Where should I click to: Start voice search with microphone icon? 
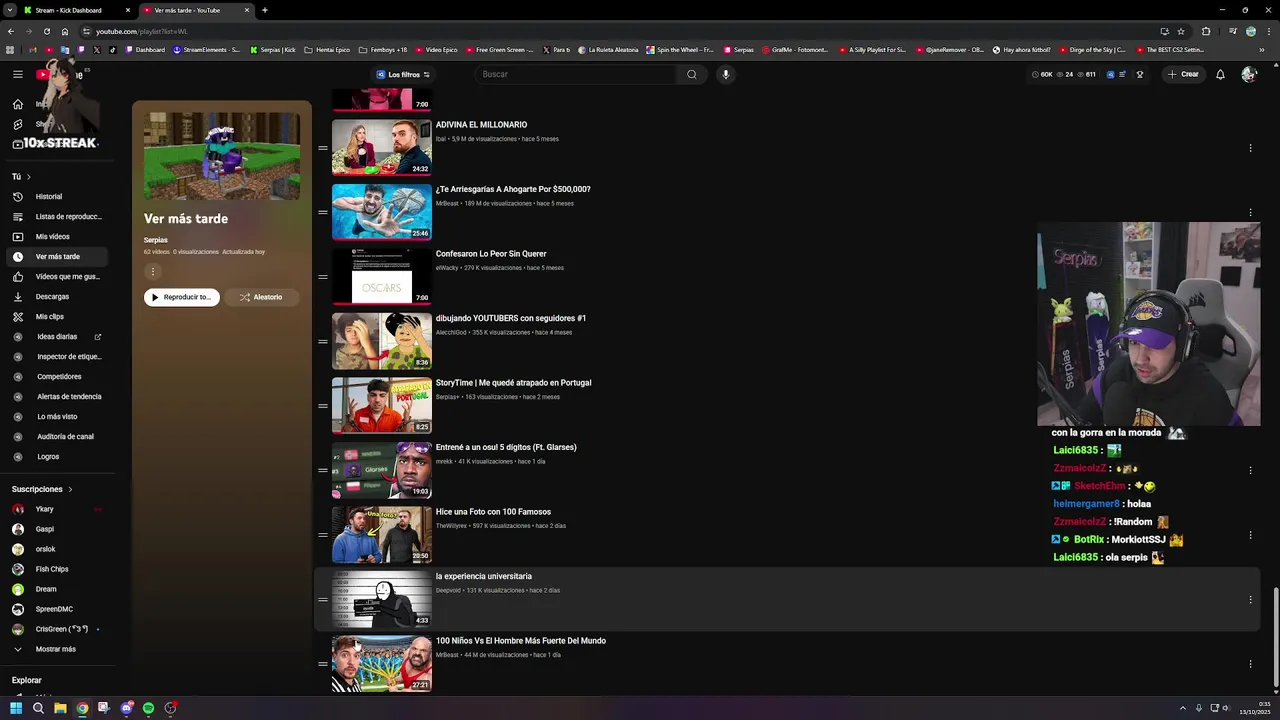726,74
